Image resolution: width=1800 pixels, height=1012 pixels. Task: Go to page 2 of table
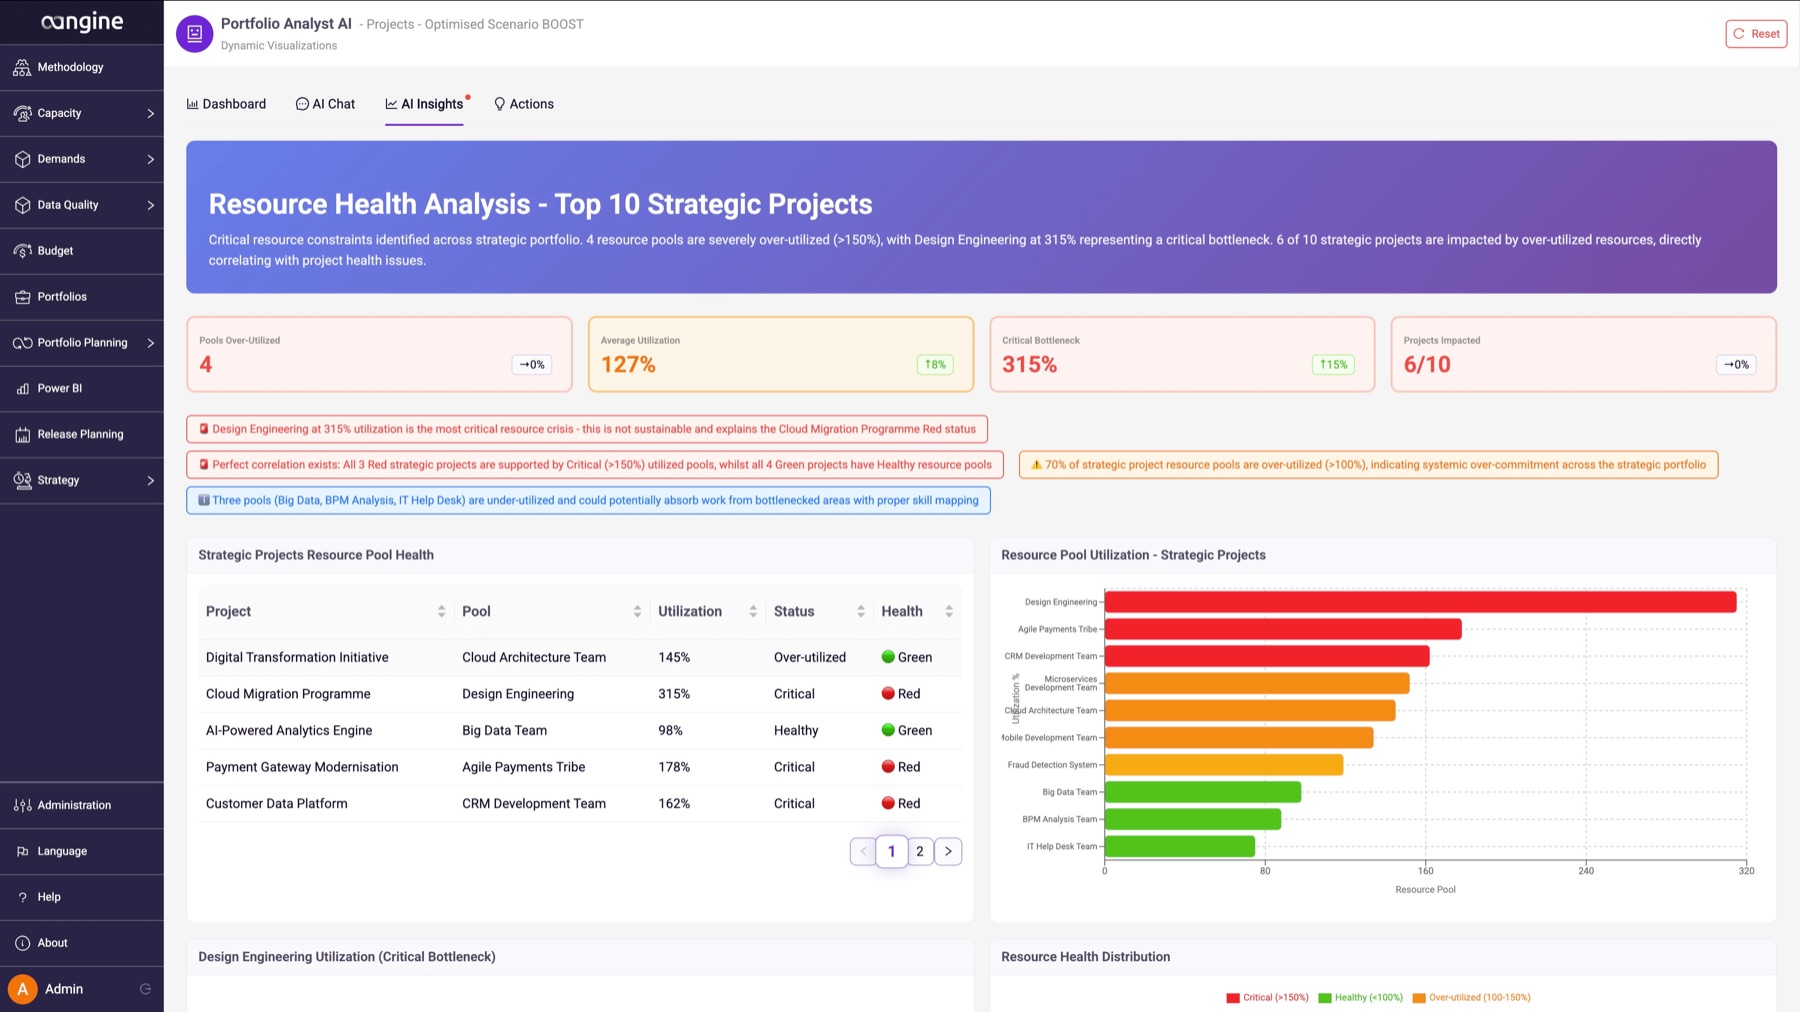(x=920, y=852)
